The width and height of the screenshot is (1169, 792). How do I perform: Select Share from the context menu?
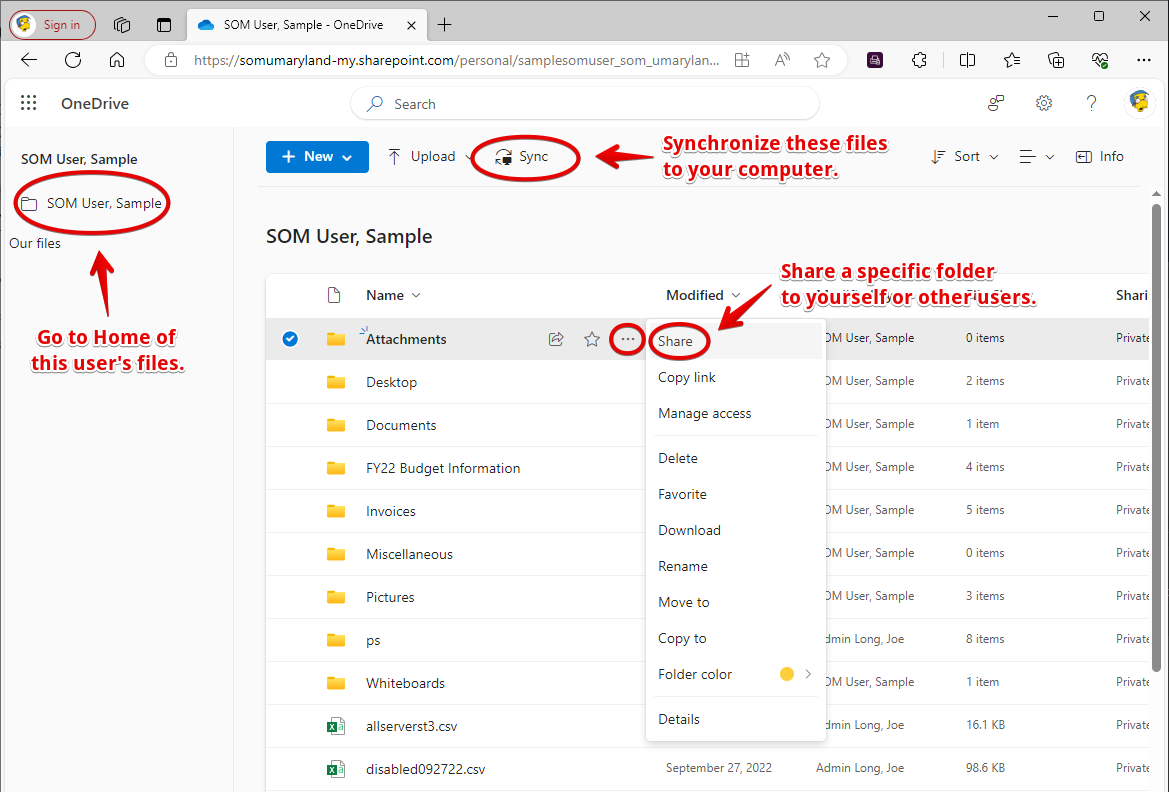[x=676, y=341]
